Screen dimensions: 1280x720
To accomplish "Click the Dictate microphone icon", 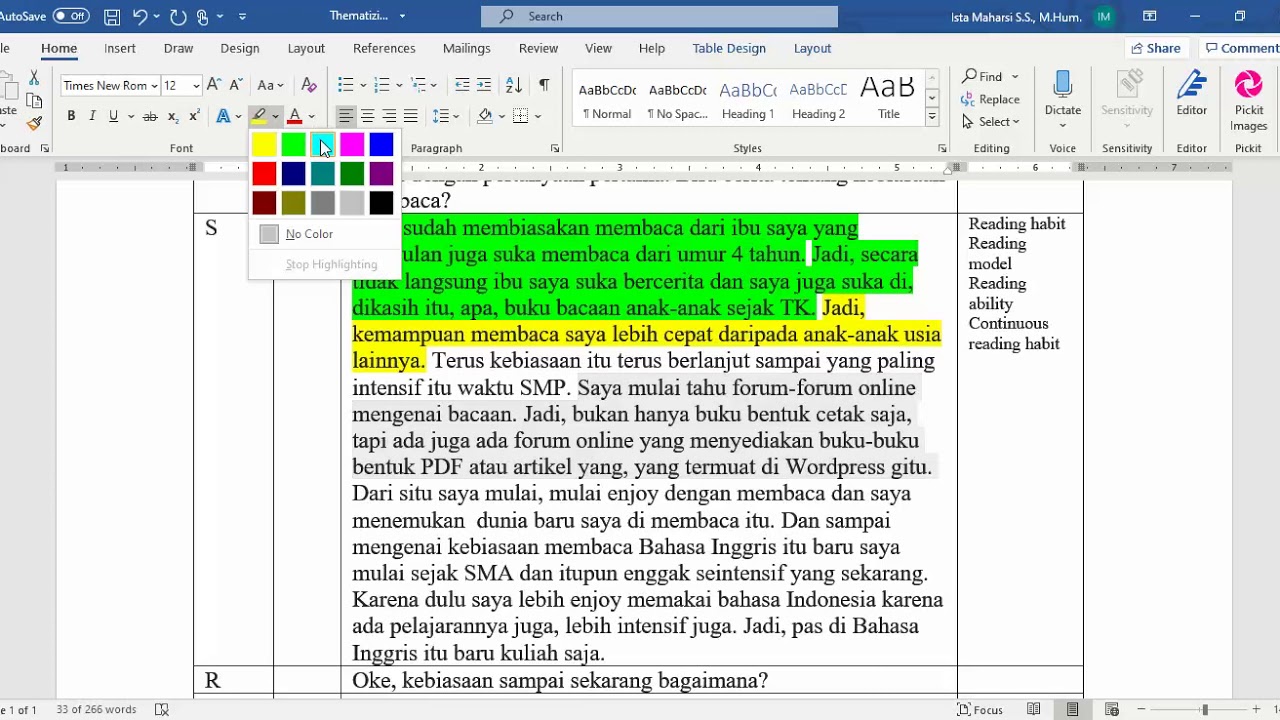I will [x=1062, y=84].
